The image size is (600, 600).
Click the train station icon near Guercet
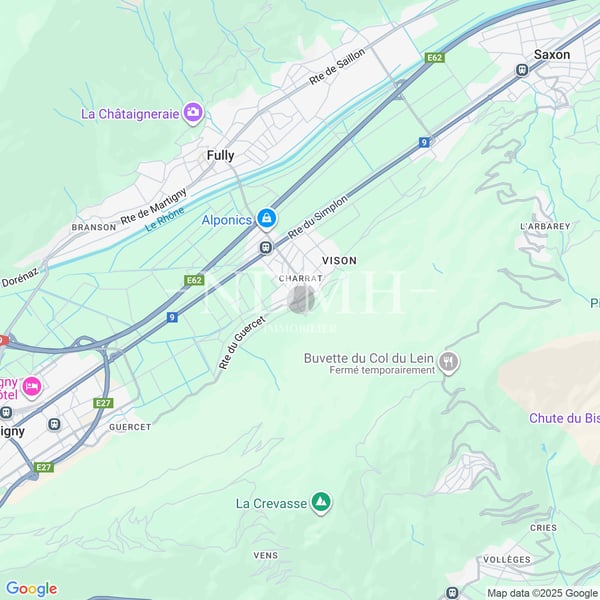tap(54, 424)
